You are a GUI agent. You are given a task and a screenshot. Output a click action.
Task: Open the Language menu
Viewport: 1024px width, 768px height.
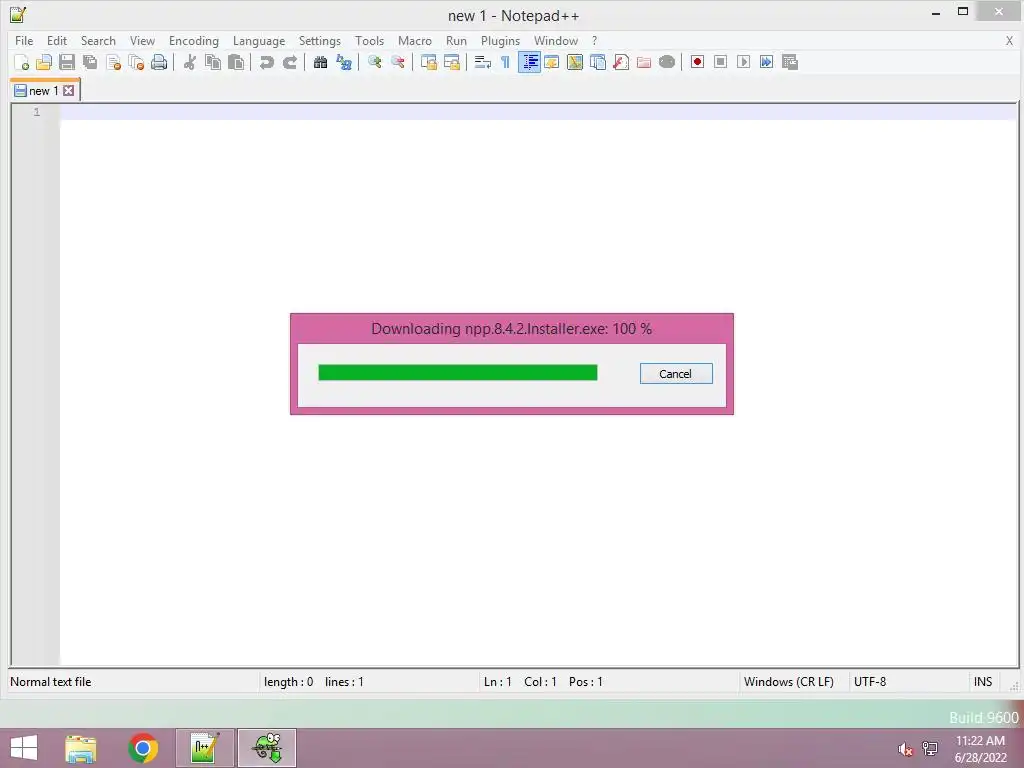click(x=259, y=40)
